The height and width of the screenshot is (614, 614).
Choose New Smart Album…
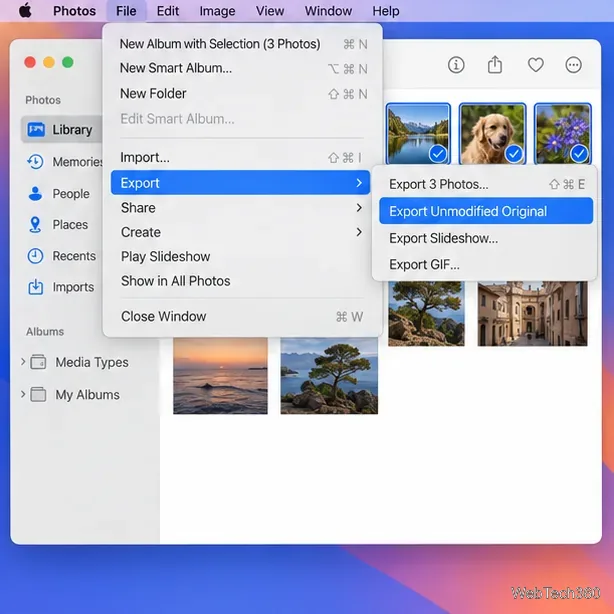click(240, 68)
